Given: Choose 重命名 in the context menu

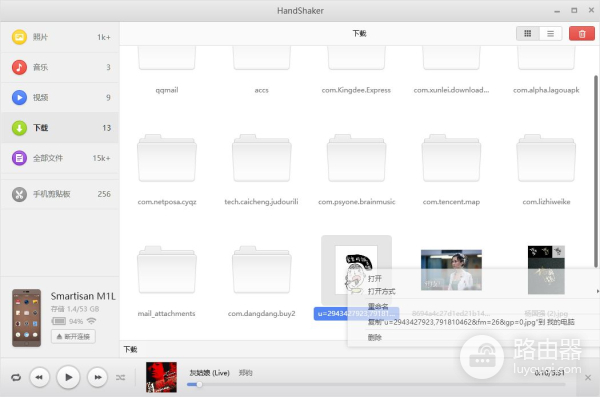Looking at the screenshot, I should [x=378, y=306].
